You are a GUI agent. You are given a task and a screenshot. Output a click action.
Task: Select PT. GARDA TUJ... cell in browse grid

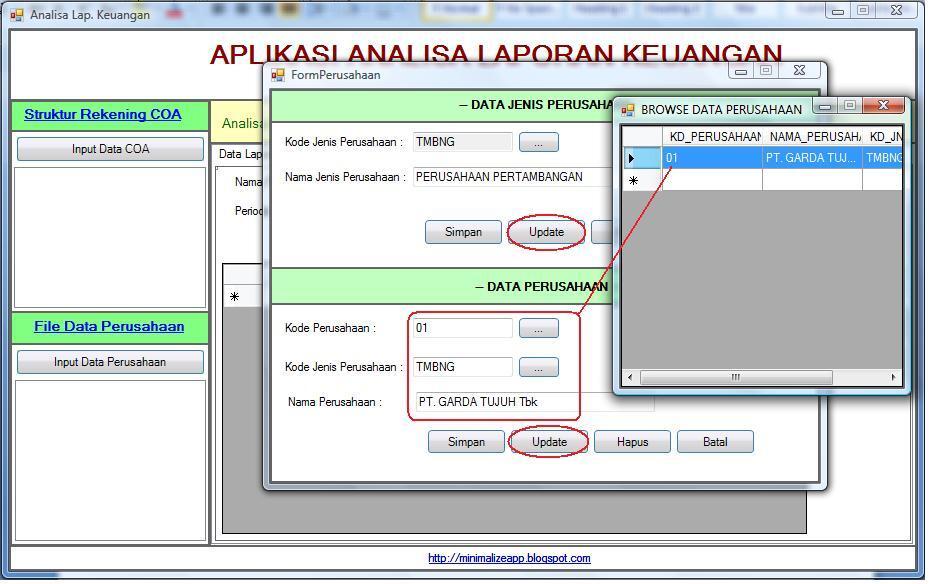812,158
